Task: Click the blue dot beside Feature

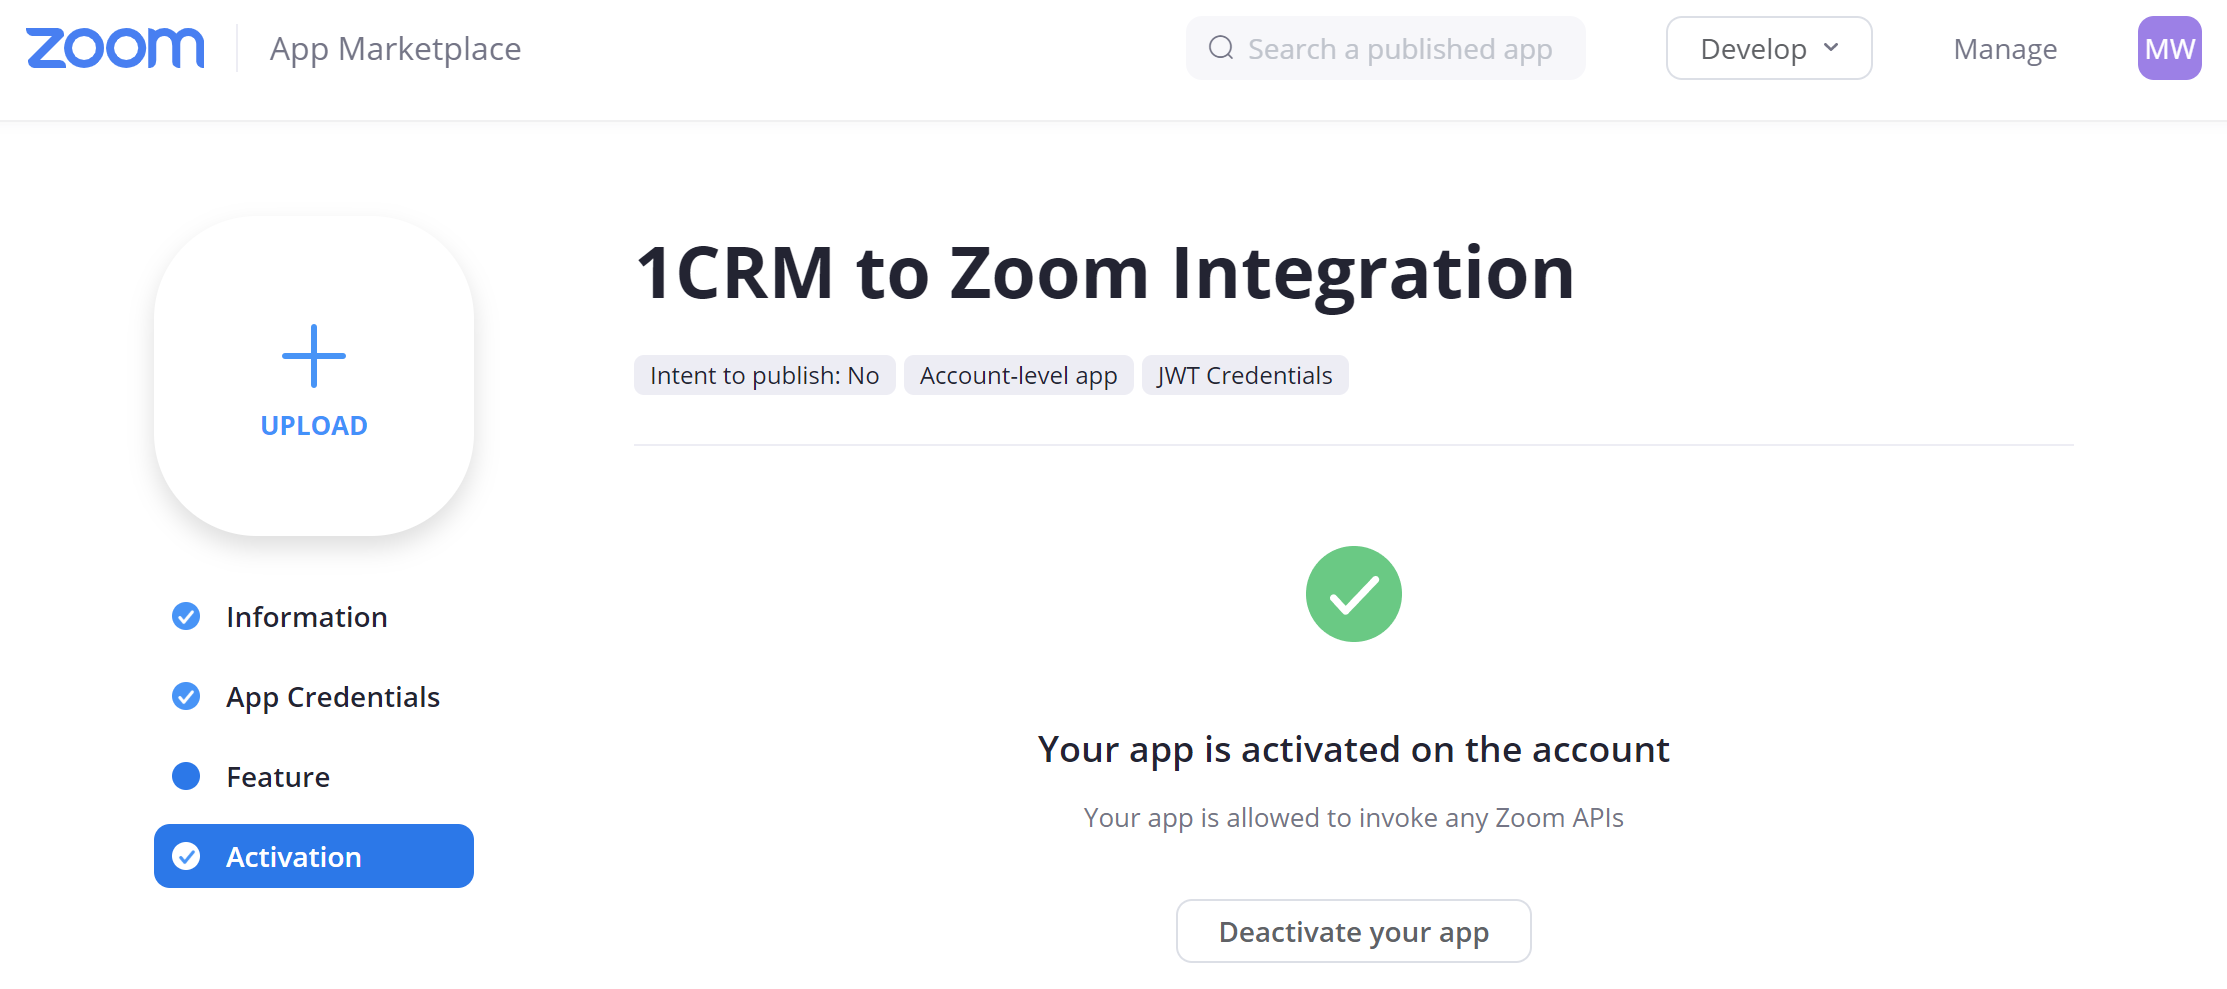Action: (x=186, y=776)
